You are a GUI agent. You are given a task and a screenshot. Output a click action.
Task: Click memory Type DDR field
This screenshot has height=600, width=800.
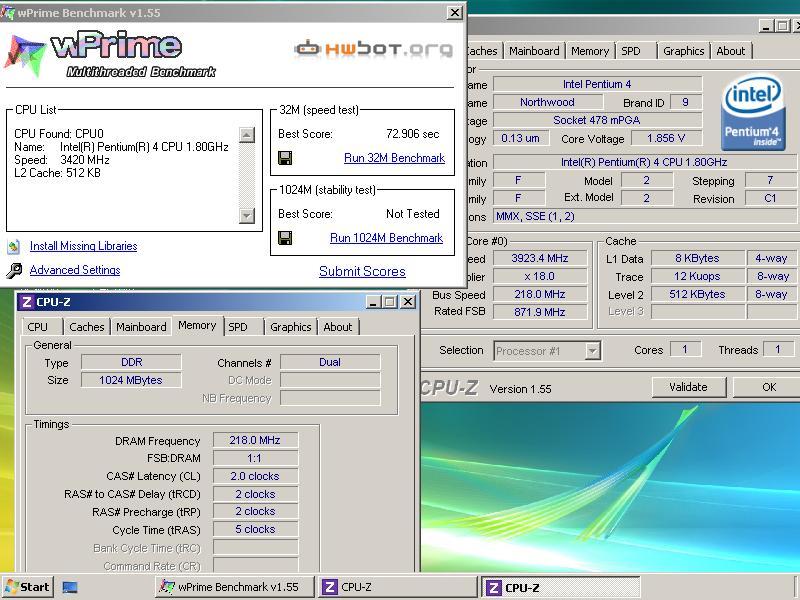click(x=132, y=362)
